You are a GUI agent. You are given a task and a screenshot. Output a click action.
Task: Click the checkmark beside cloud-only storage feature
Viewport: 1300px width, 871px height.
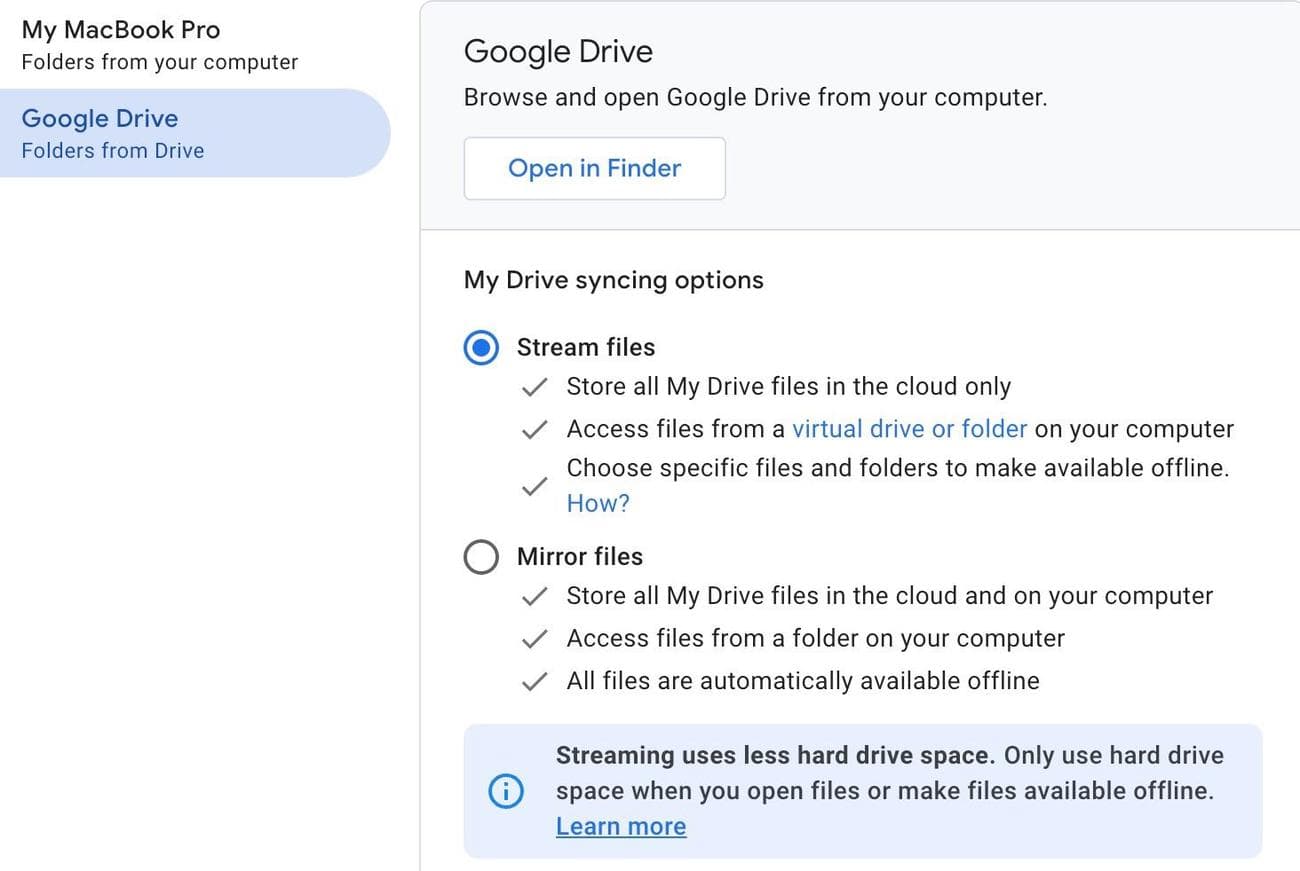pos(535,387)
